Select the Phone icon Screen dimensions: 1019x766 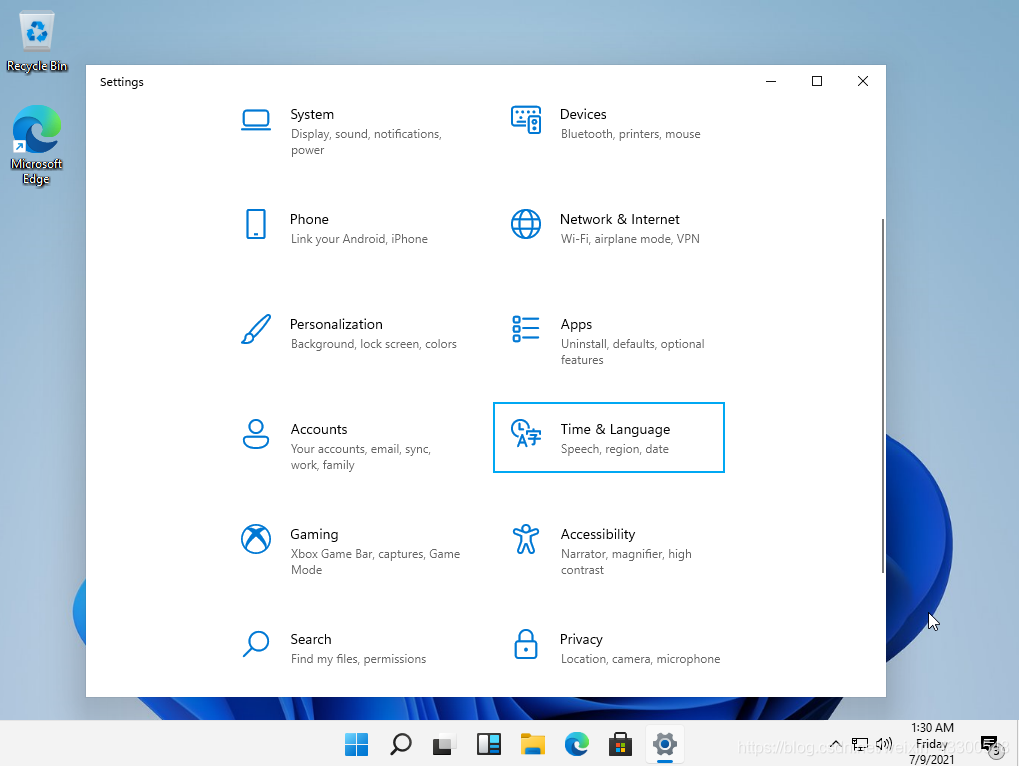pos(256,224)
